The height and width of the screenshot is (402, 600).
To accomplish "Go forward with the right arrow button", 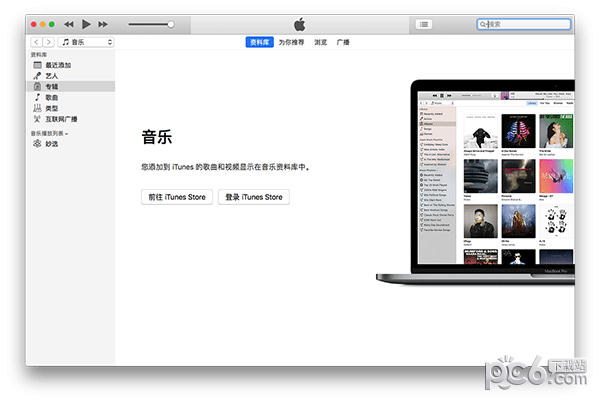I will [48, 42].
